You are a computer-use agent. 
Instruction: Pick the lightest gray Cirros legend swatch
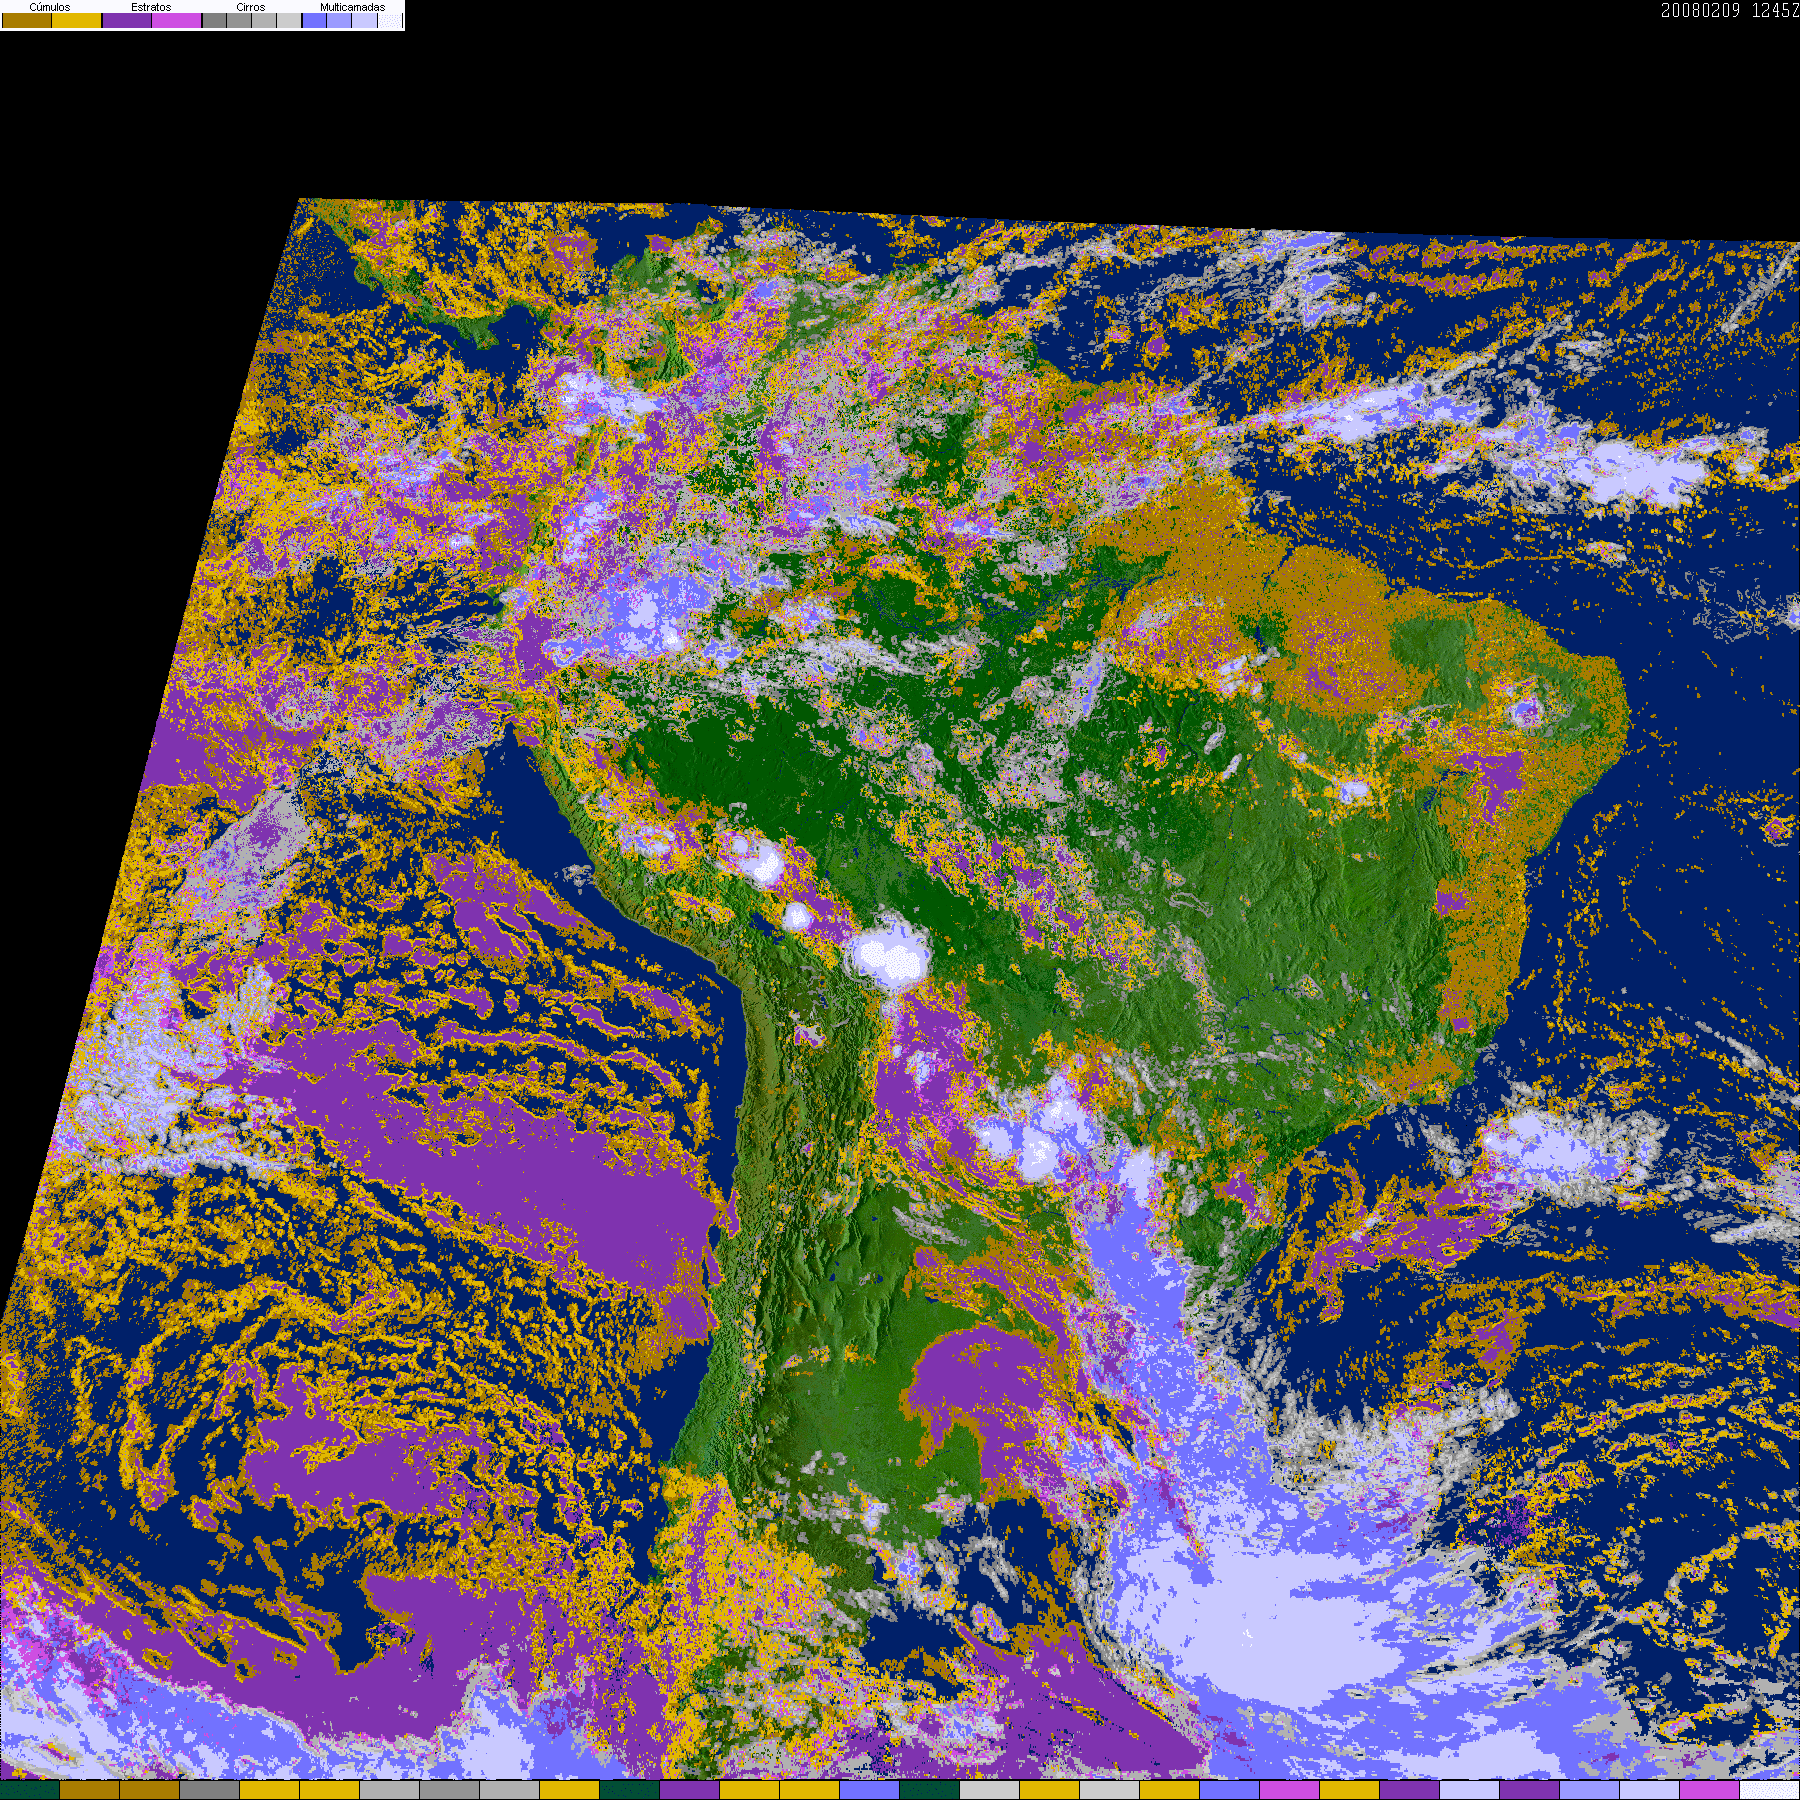(x=289, y=20)
